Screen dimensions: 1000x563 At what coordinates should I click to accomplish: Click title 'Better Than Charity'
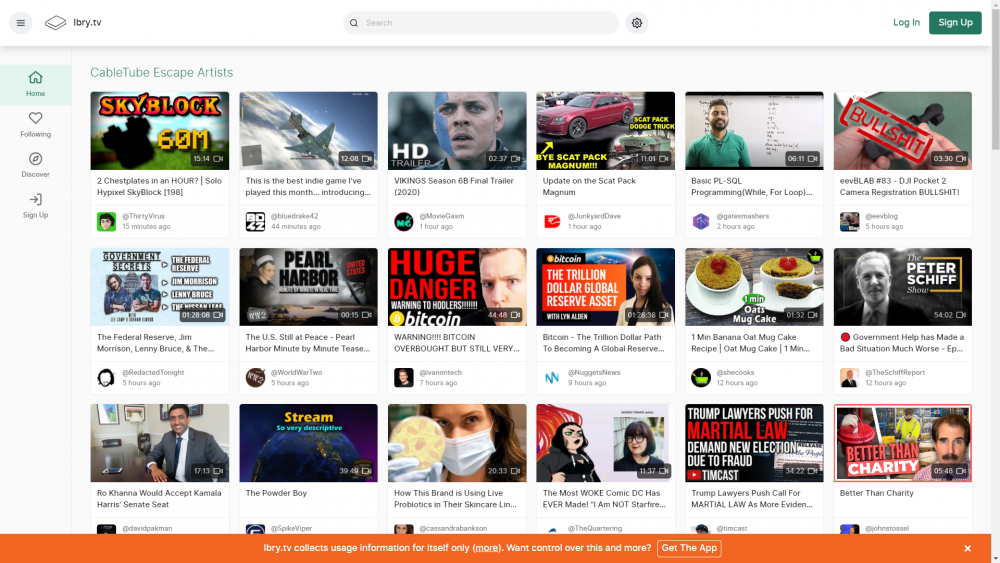(x=876, y=493)
